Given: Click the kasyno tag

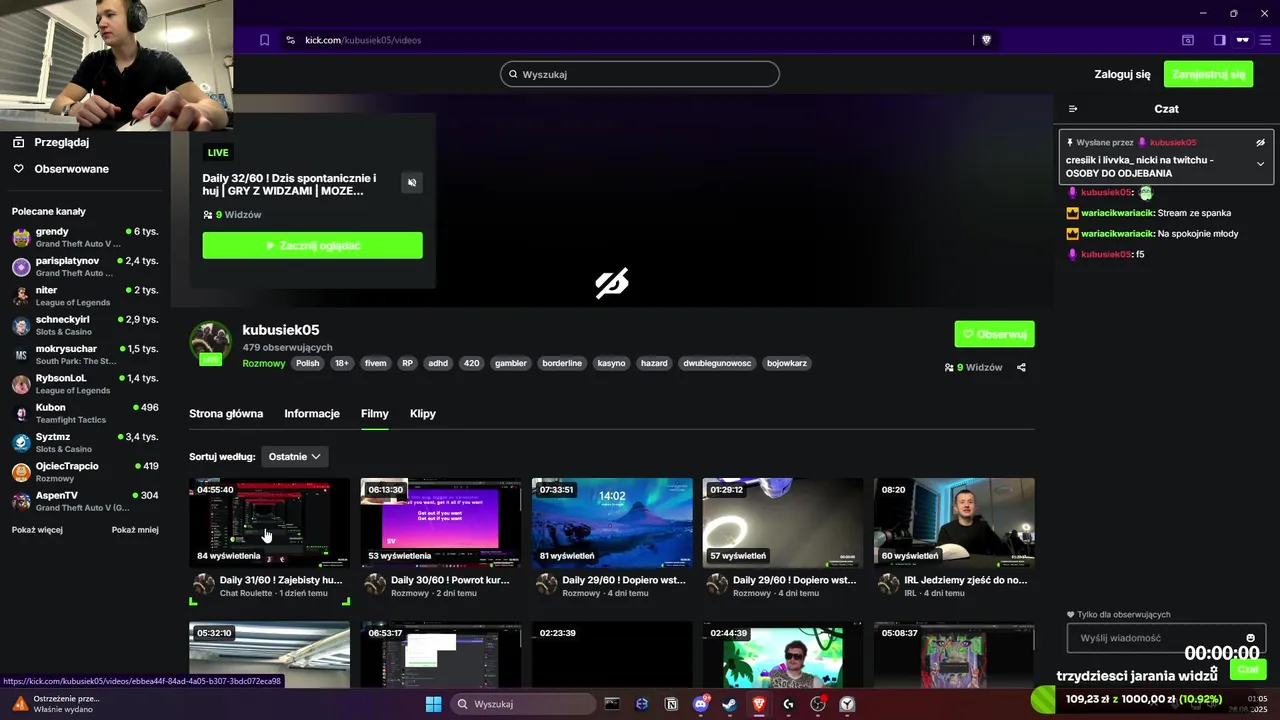Looking at the screenshot, I should (611, 363).
